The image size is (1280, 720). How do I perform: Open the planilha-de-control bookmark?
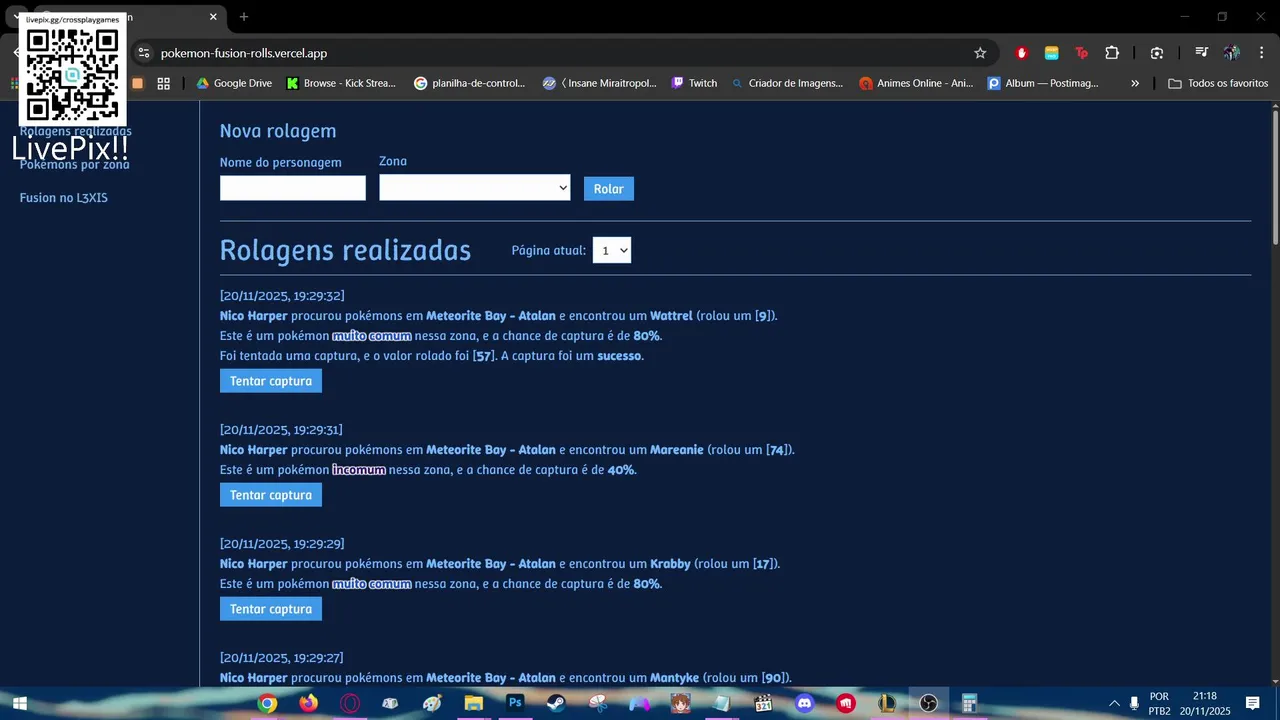pos(469,83)
